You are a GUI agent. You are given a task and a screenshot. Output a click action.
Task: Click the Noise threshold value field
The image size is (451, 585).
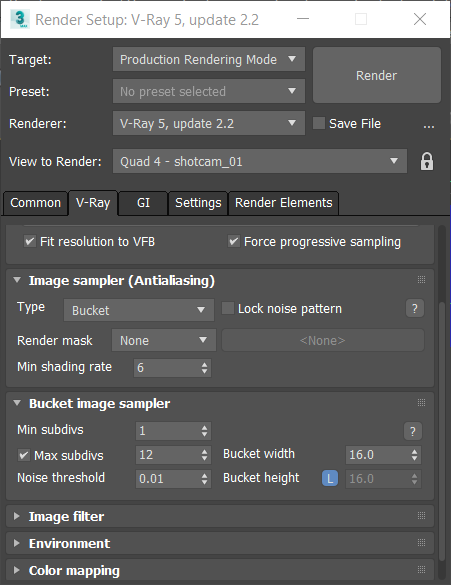(173, 479)
